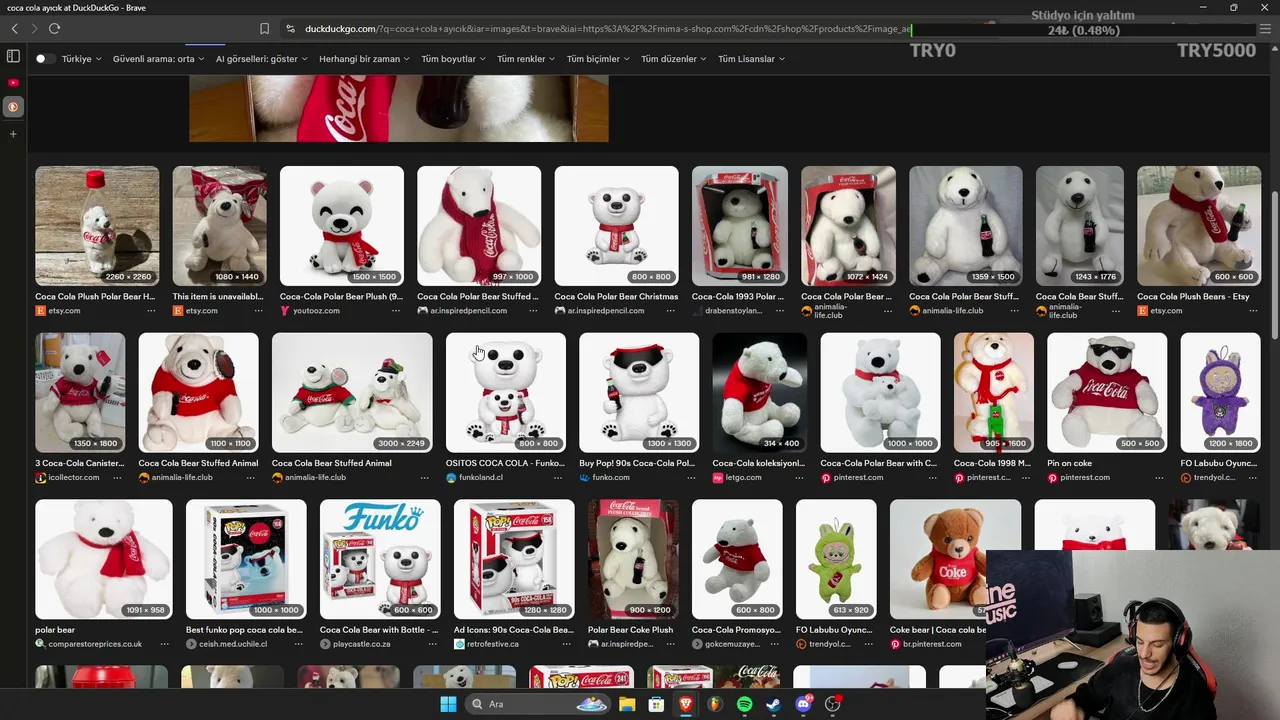Expand the Tüm biçimler type filter
The width and height of the screenshot is (1280, 720).
[599, 59]
